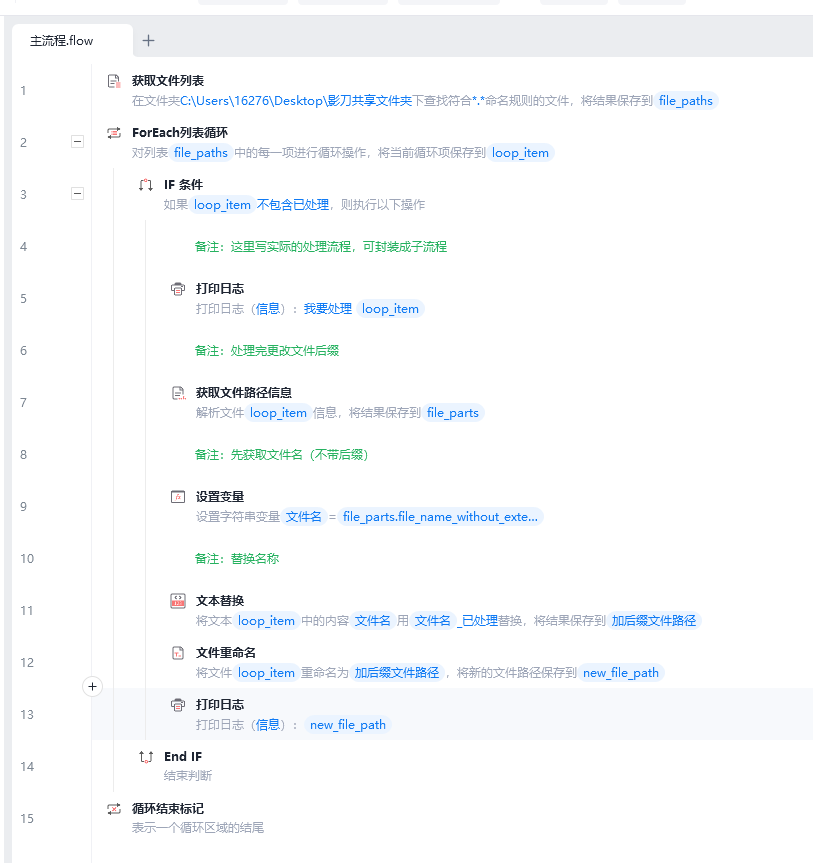Click the 不包含已处理 condition text
This screenshot has width=813, height=863.
point(293,205)
